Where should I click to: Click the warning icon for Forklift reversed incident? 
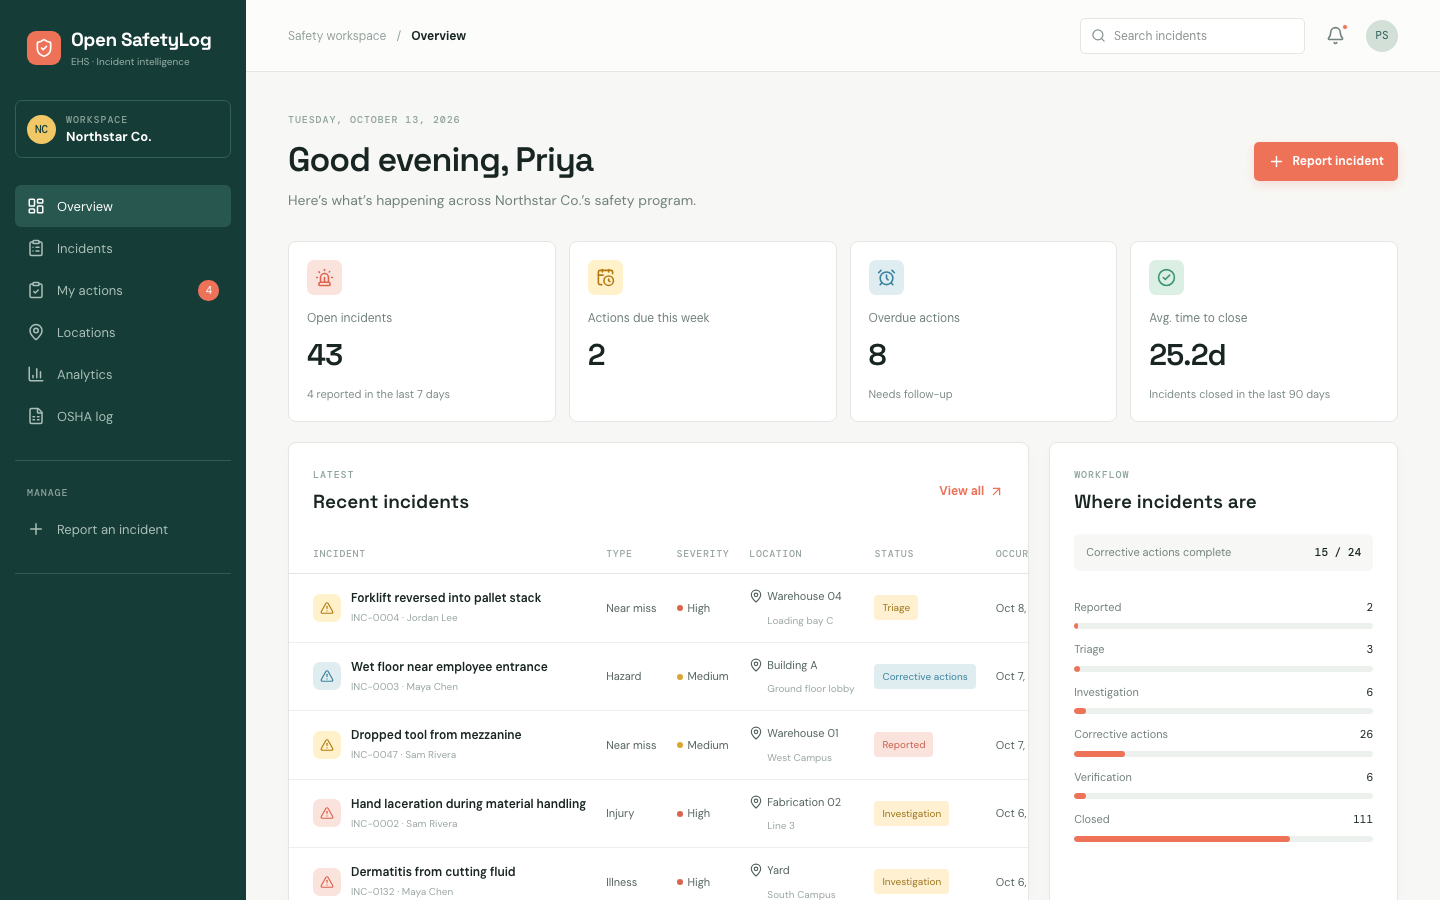[x=327, y=608]
